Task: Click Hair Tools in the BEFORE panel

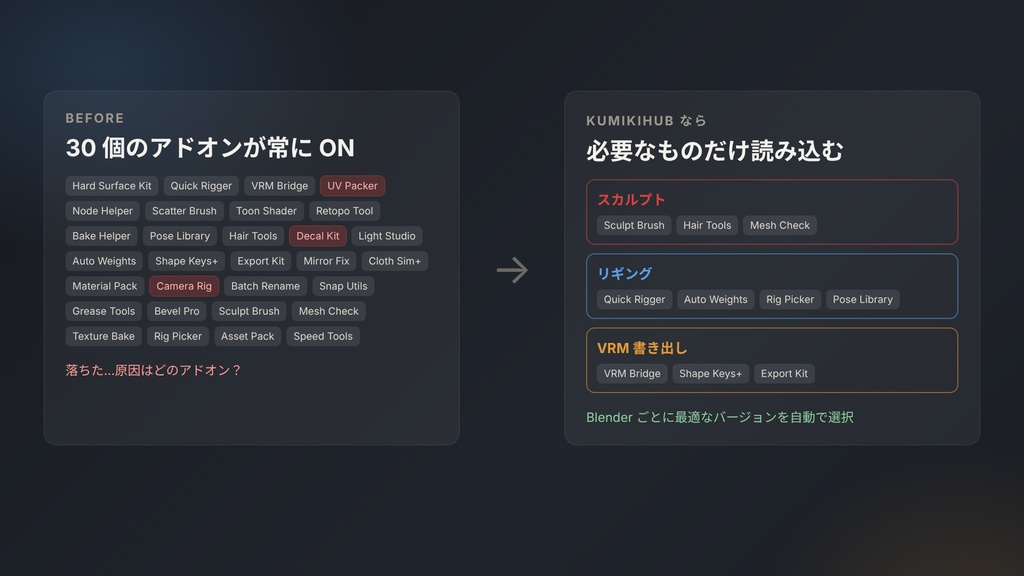Action: point(253,236)
